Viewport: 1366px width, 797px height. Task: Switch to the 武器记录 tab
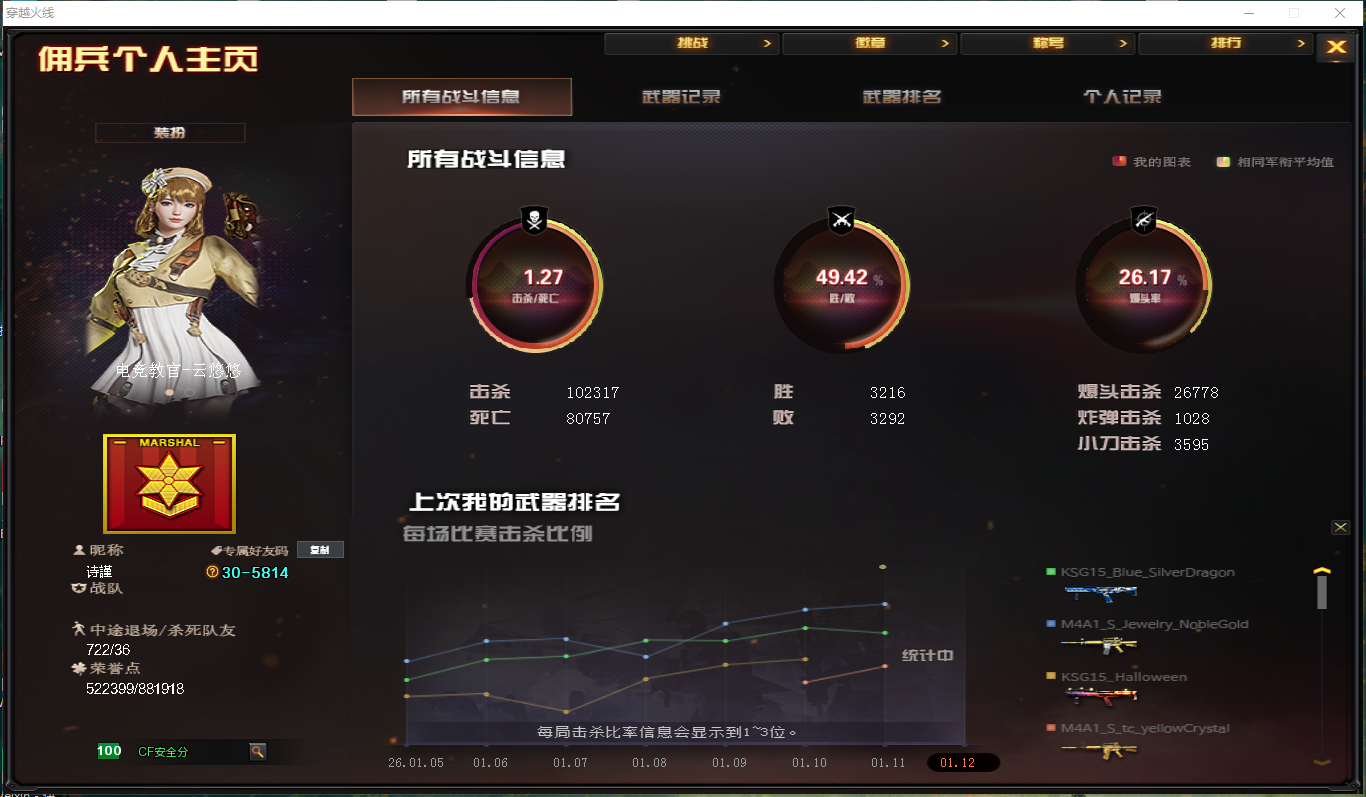(x=681, y=96)
